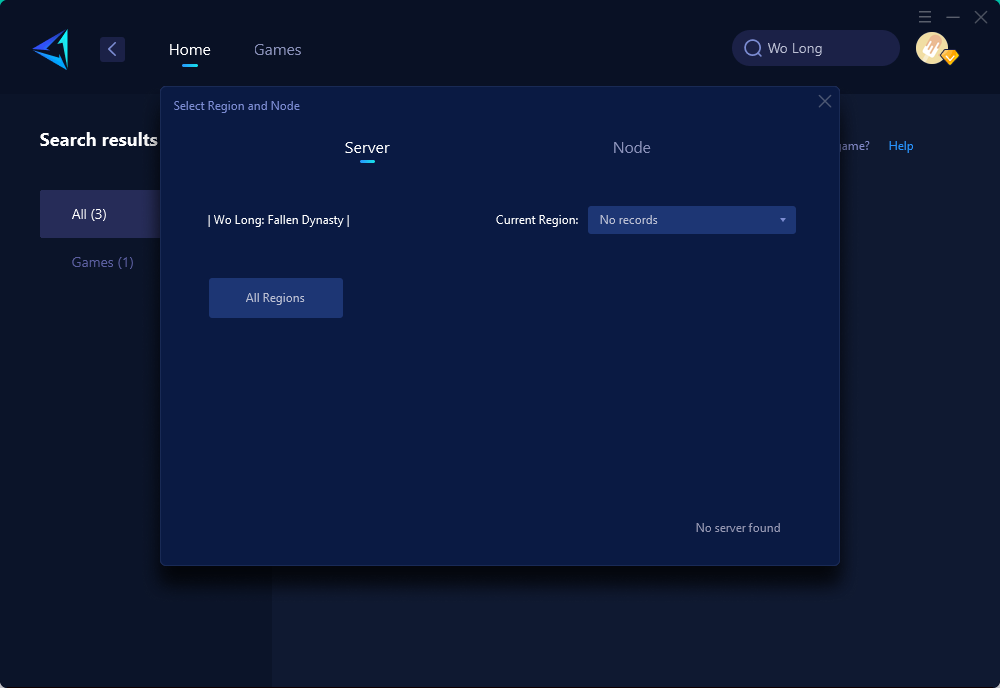Click the search magnifier icon

[x=753, y=48]
